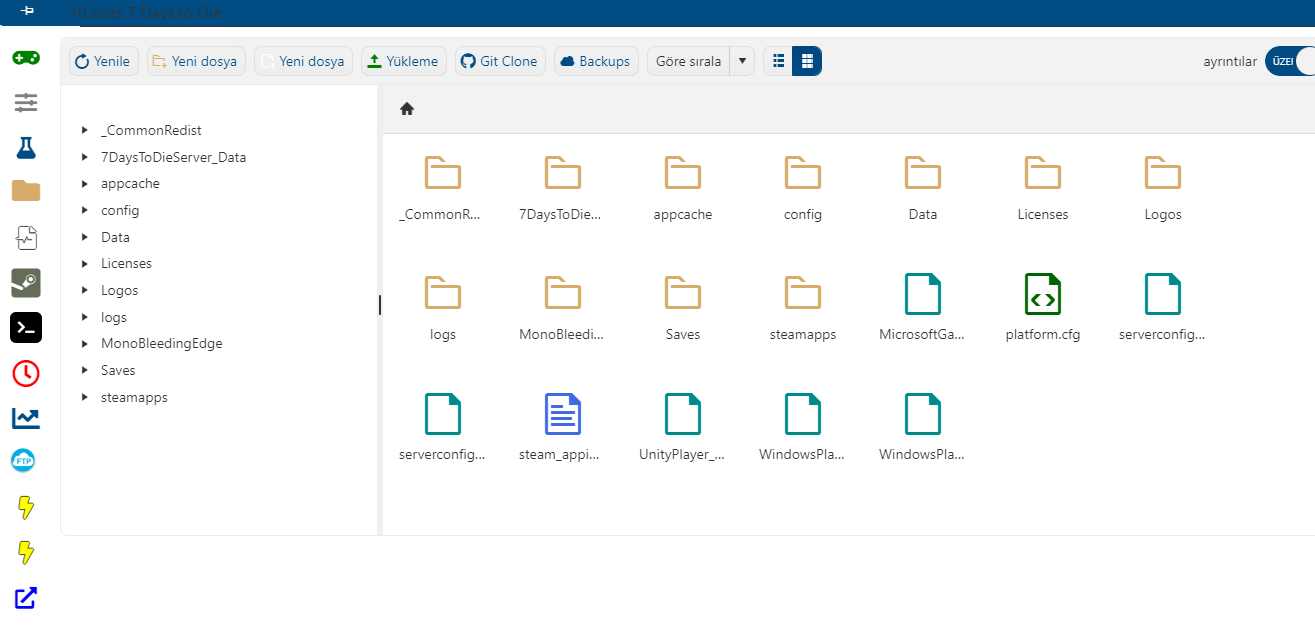
Task: Open the folder file-manager sidebar icon
Action: (26, 191)
